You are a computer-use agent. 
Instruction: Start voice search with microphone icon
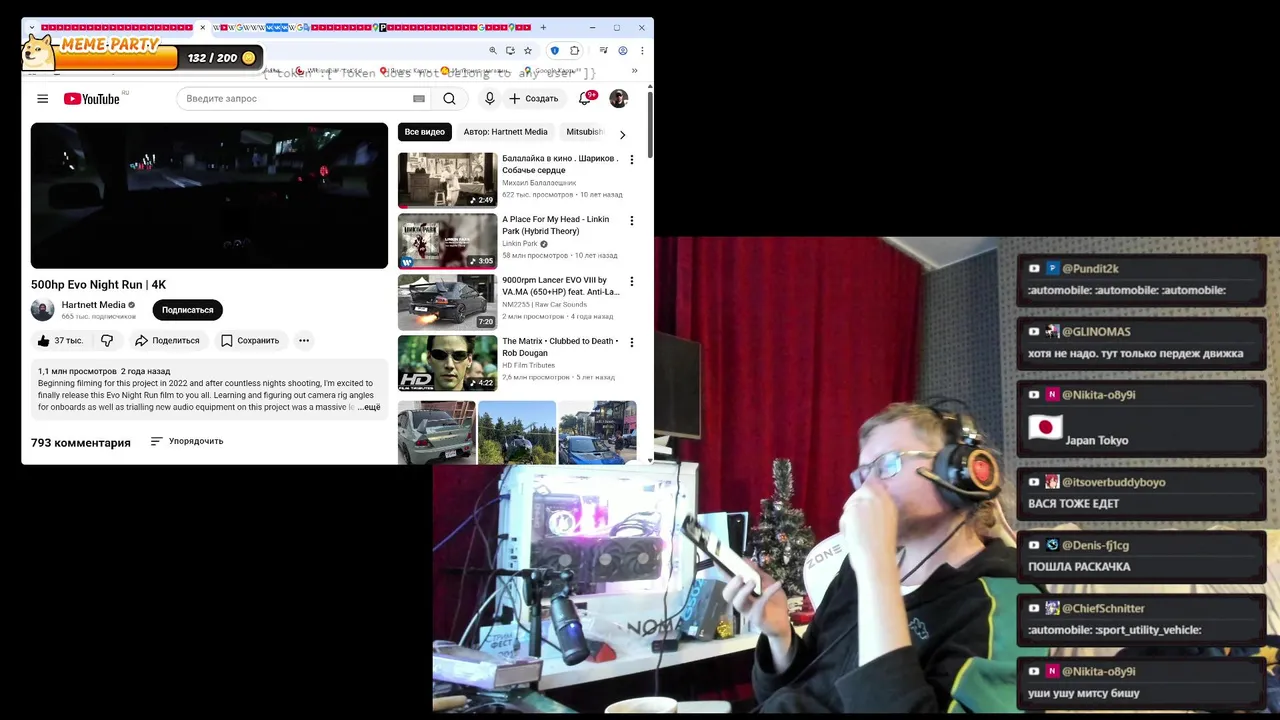489,98
